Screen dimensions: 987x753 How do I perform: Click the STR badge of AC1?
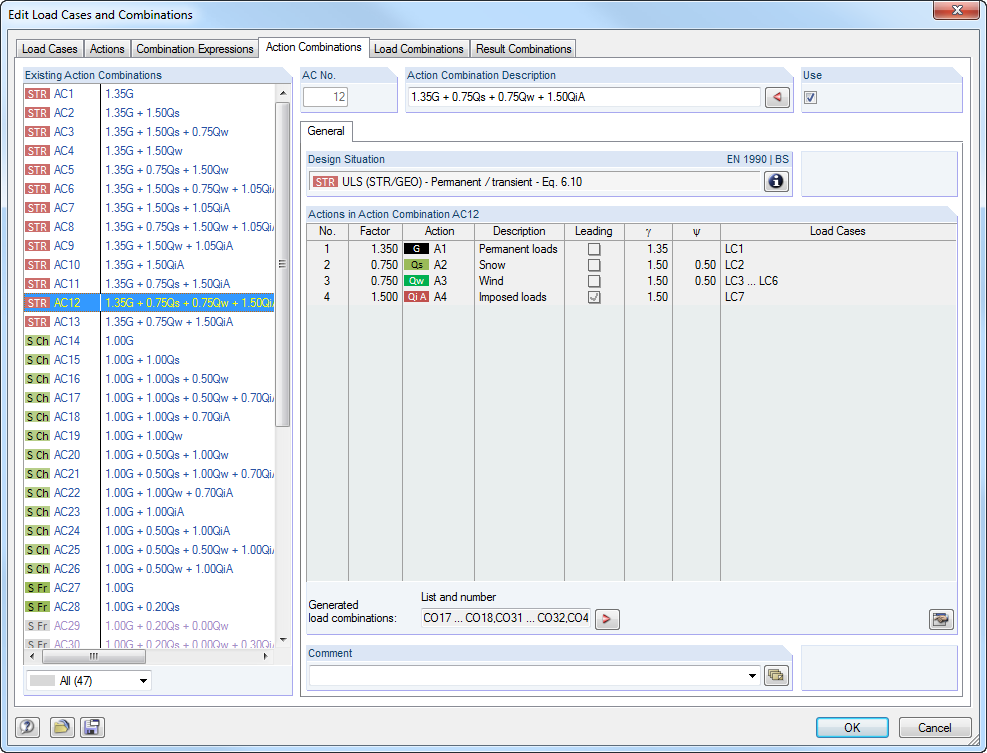point(37,94)
